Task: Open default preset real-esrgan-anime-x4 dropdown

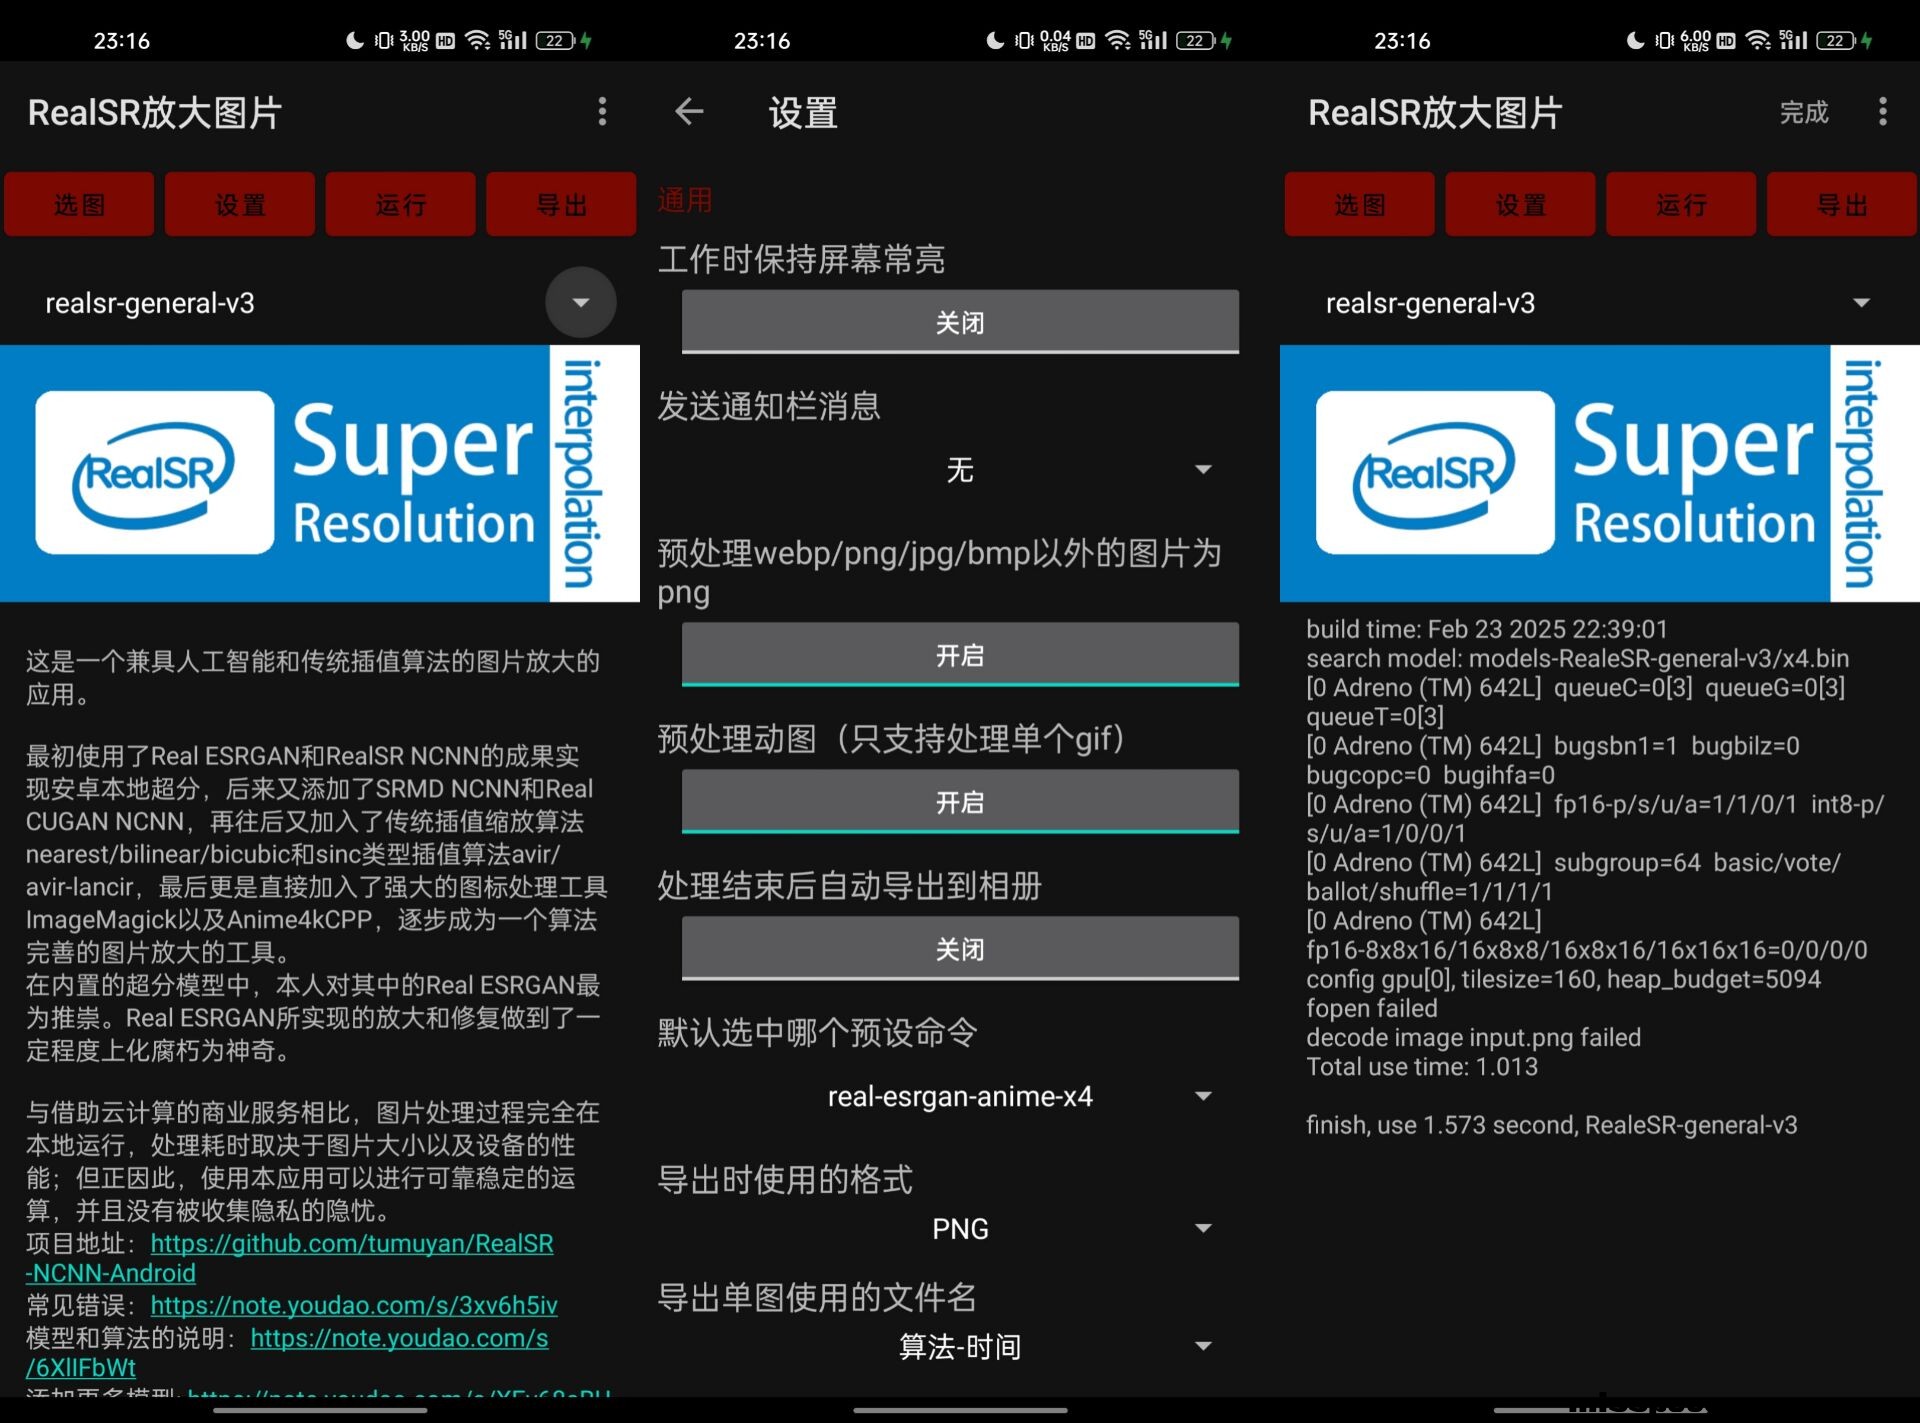Action: coord(960,1096)
